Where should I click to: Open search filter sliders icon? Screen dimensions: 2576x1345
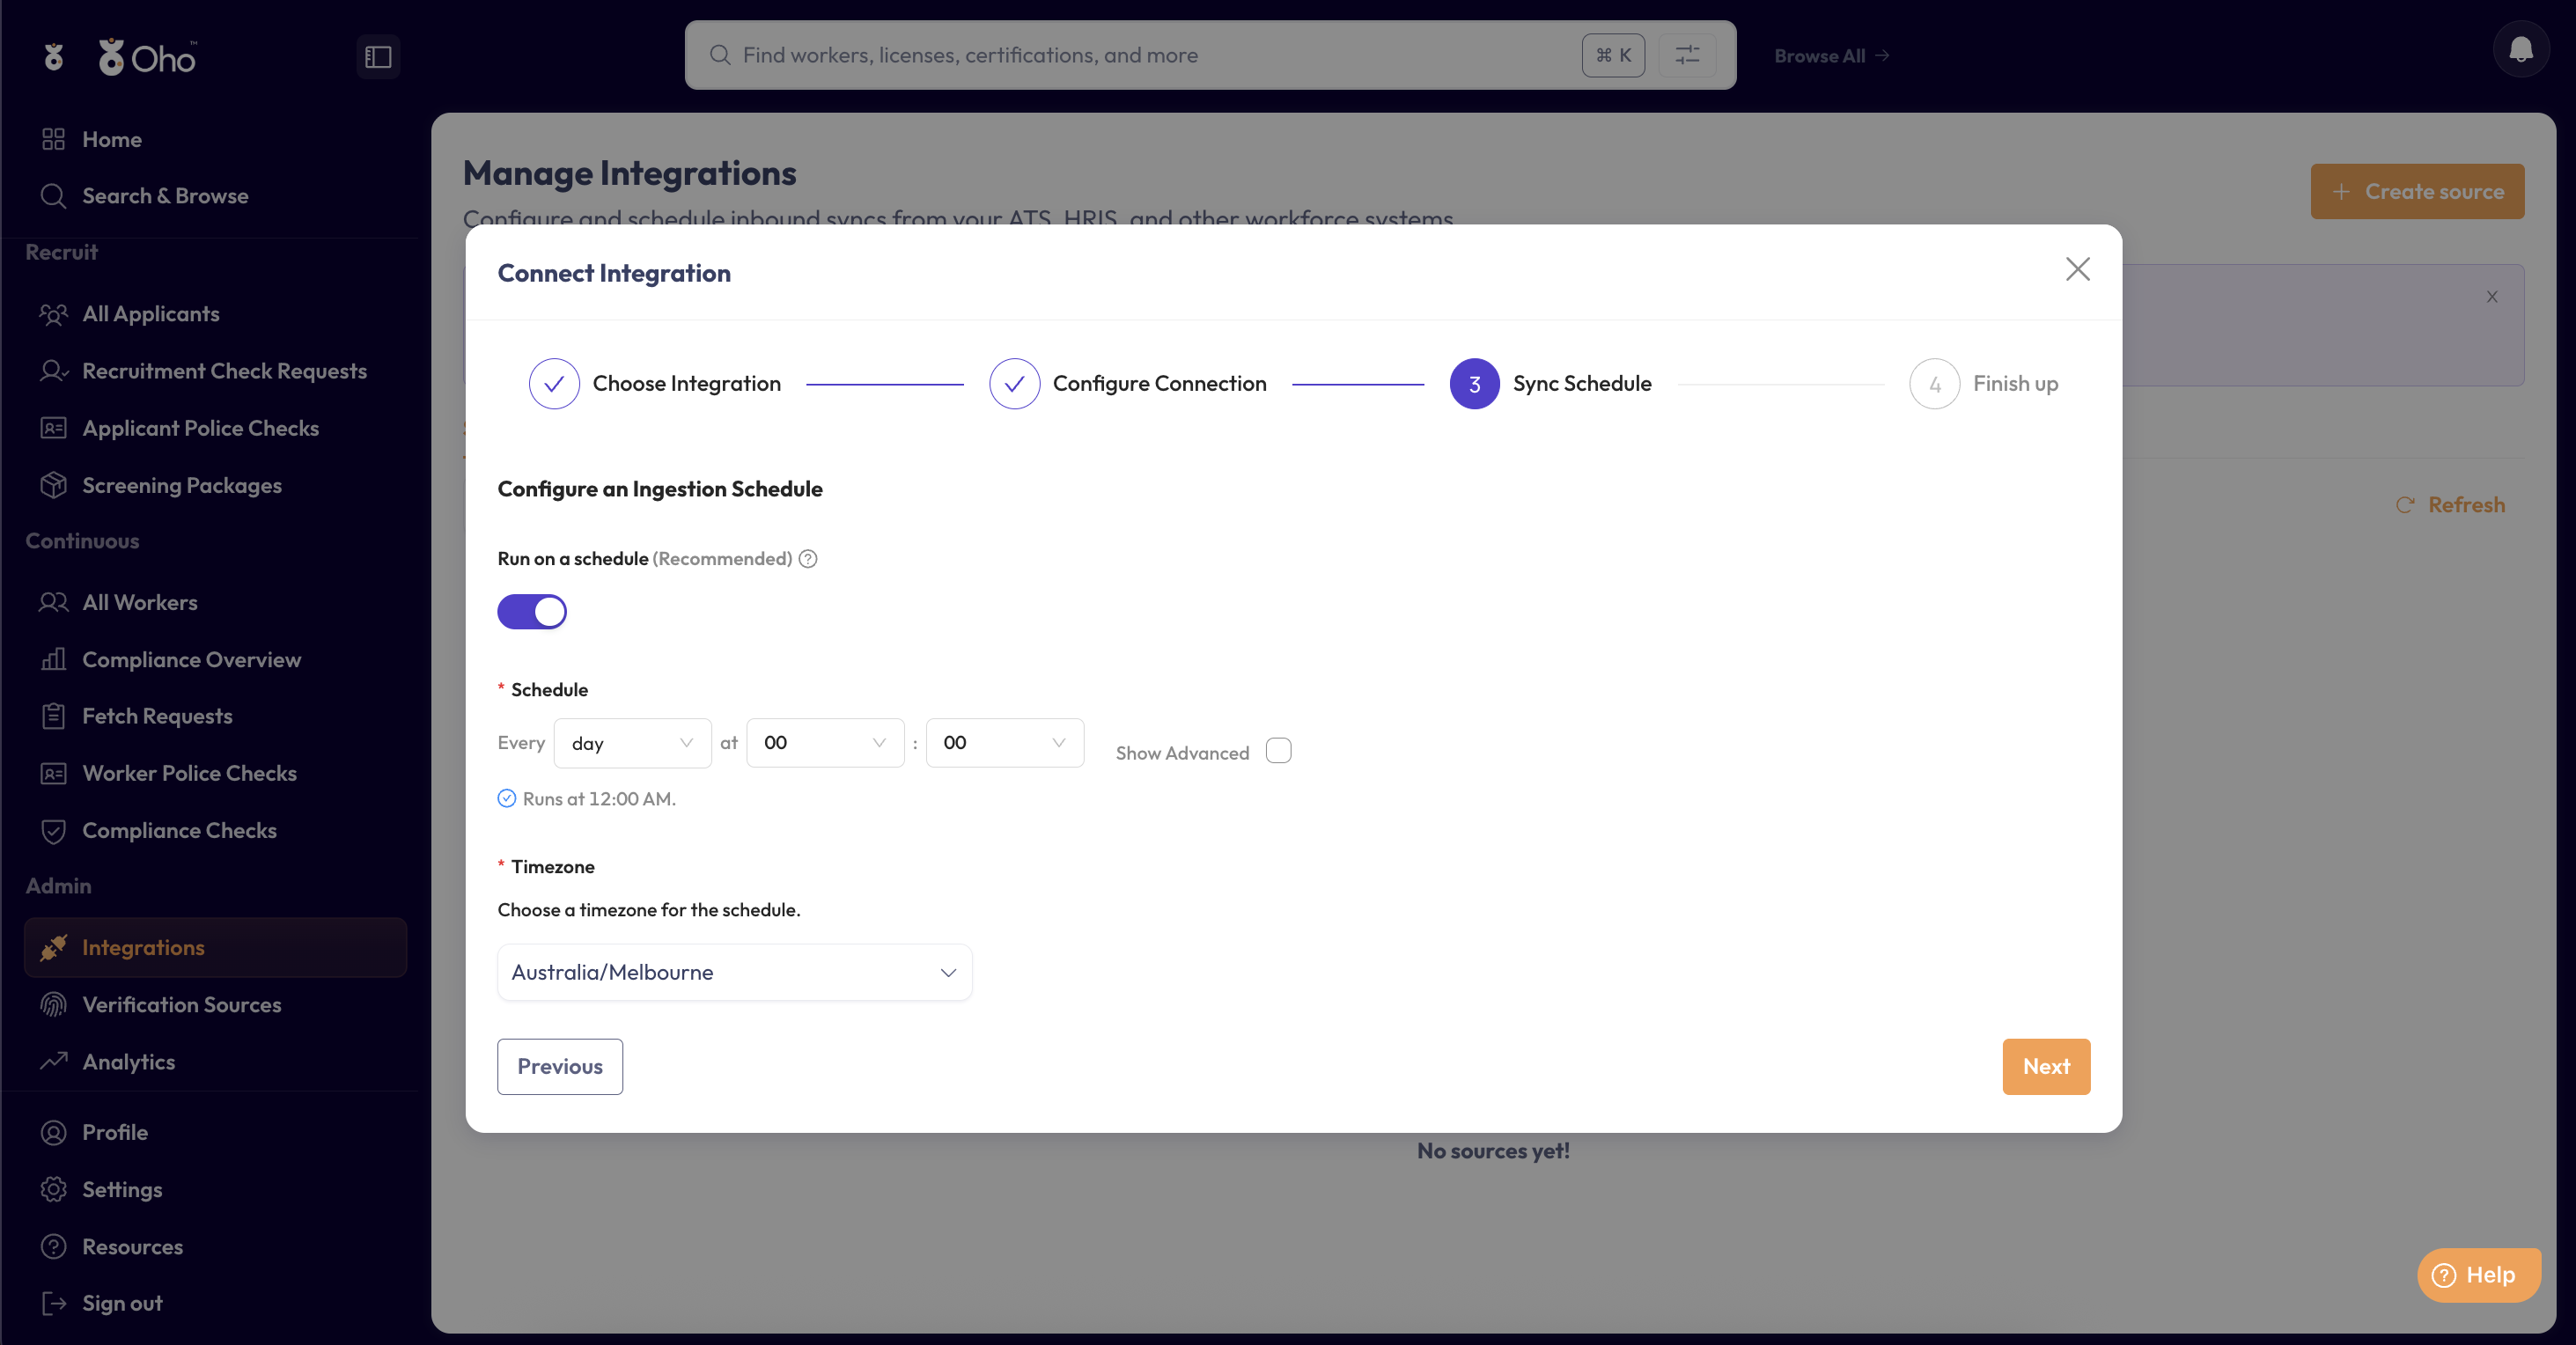click(x=1687, y=55)
